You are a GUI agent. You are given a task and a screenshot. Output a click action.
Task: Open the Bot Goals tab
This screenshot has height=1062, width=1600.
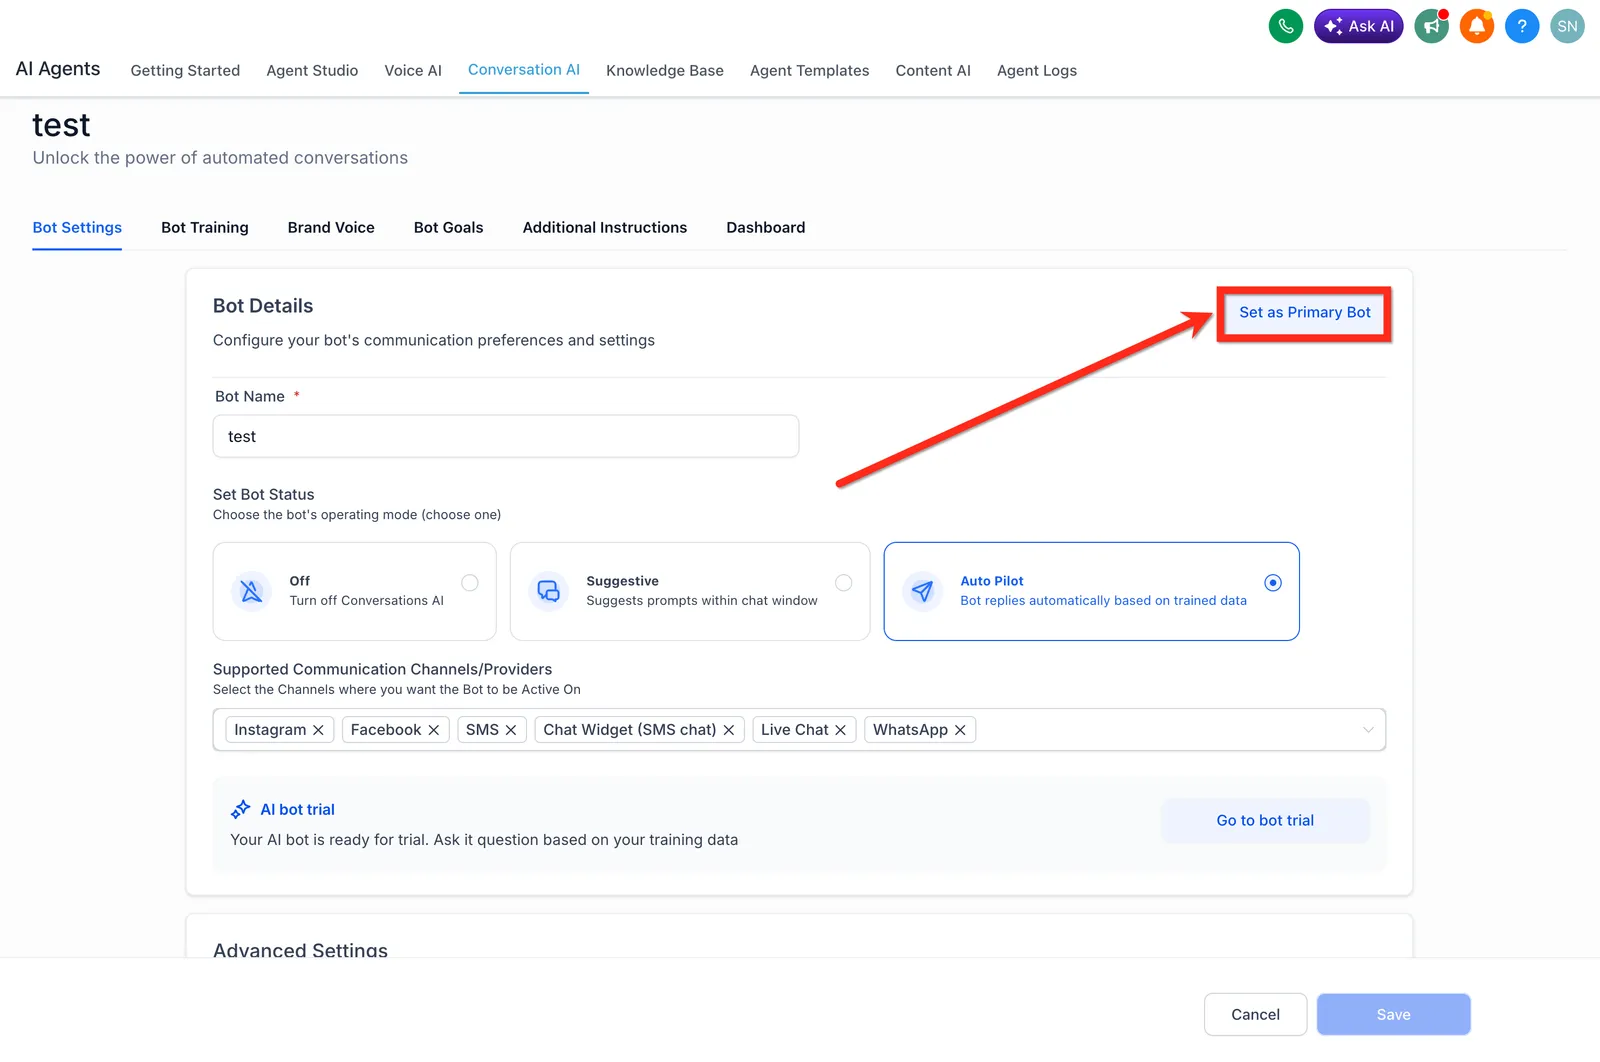(449, 227)
